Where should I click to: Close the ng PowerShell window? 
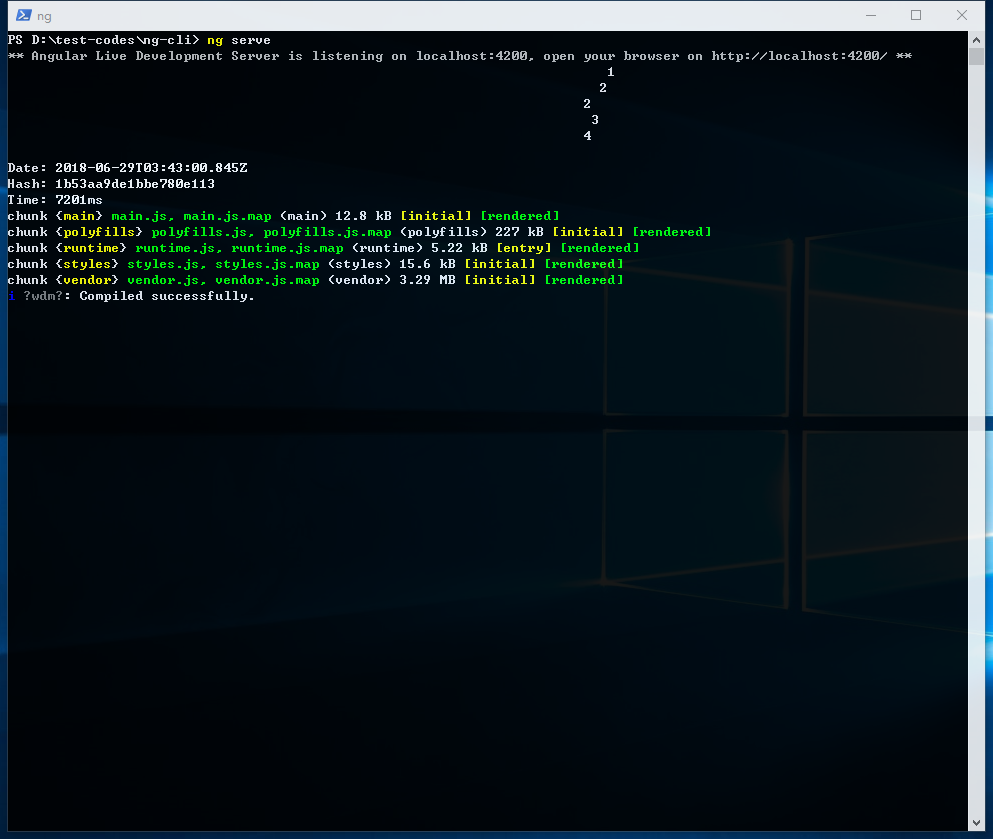(x=961, y=15)
